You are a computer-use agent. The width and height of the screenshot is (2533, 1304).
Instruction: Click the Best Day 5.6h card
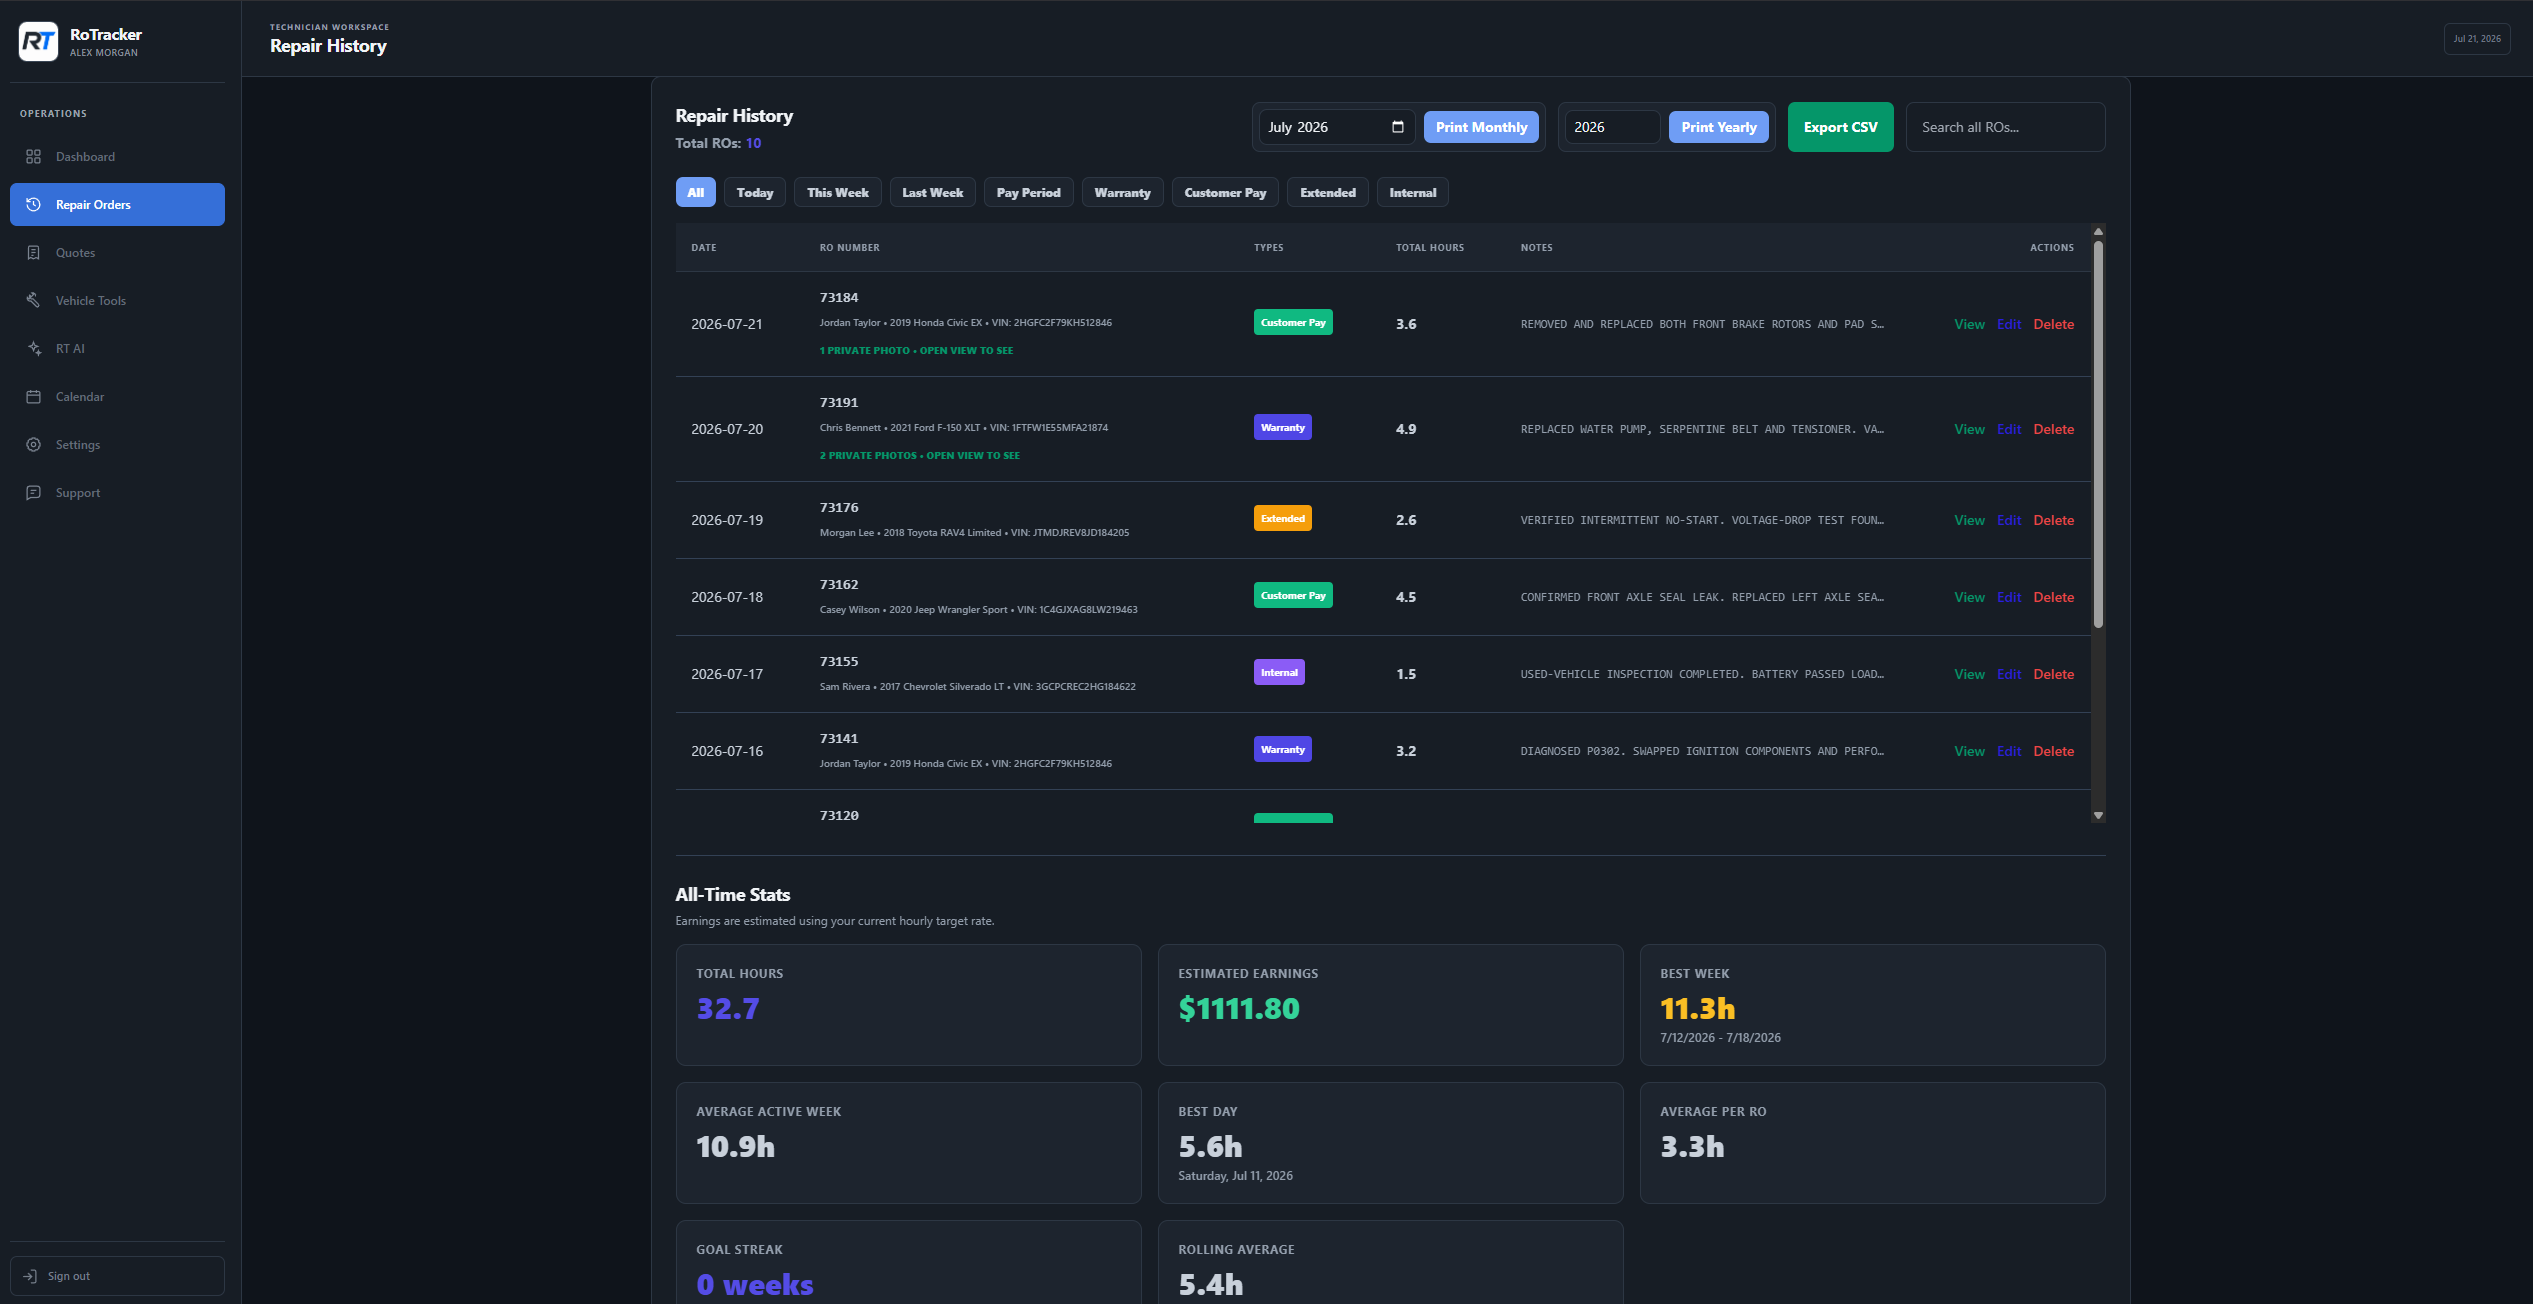pyautogui.click(x=1390, y=1143)
